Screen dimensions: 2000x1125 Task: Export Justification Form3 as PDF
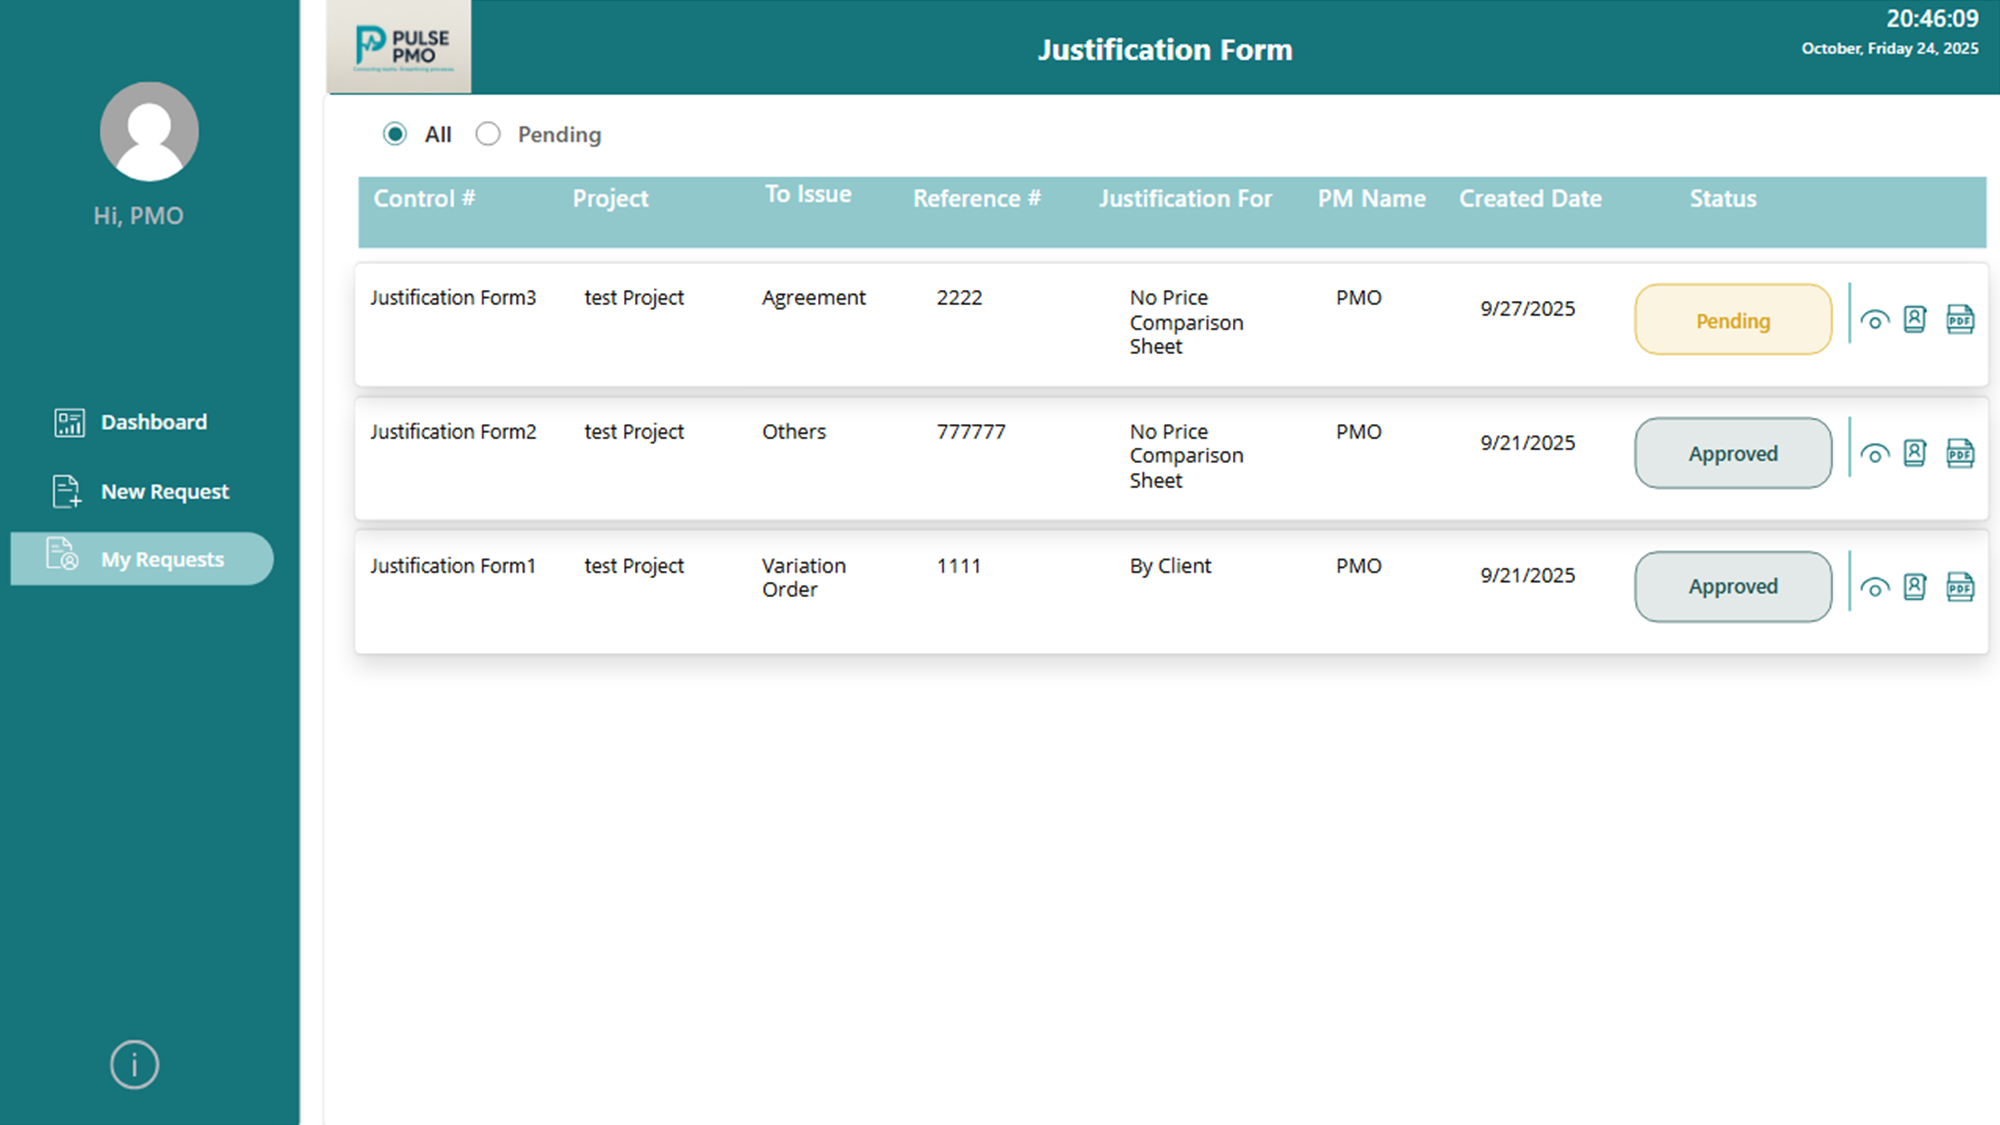click(1960, 320)
